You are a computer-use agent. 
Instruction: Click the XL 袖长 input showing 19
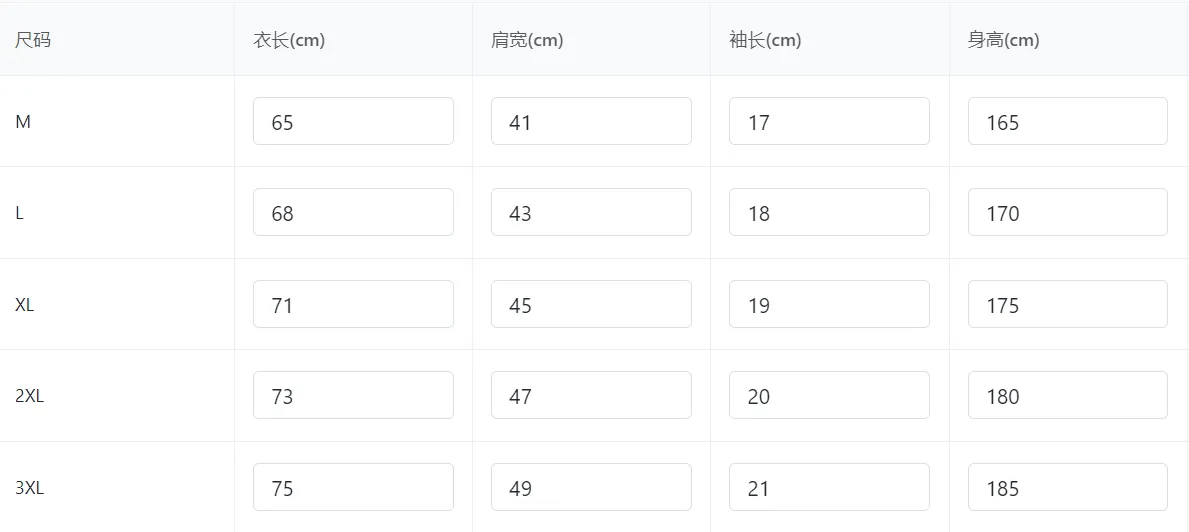[x=829, y=304]
